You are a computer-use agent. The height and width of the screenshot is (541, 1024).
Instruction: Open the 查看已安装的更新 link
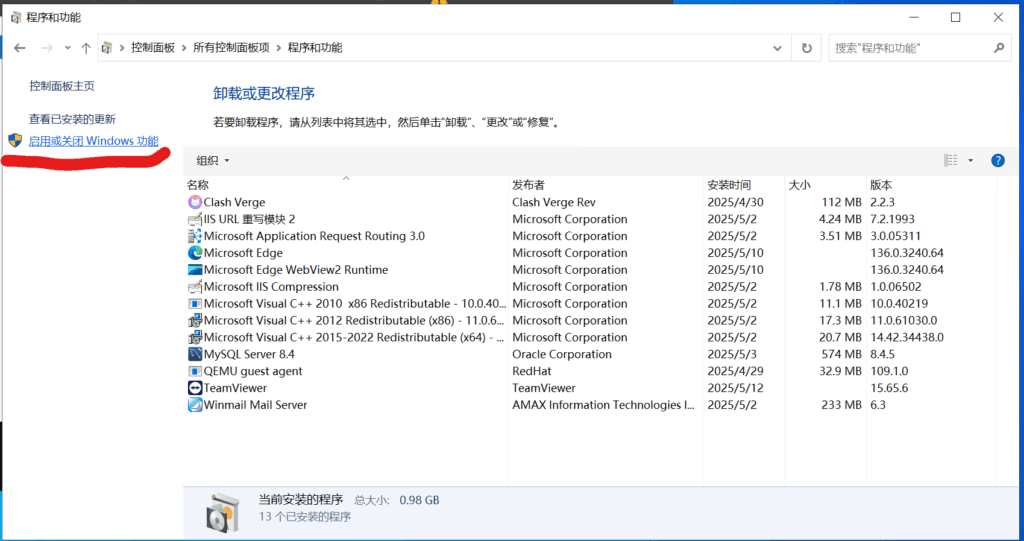pyautogui.click(x=72, y=120)
